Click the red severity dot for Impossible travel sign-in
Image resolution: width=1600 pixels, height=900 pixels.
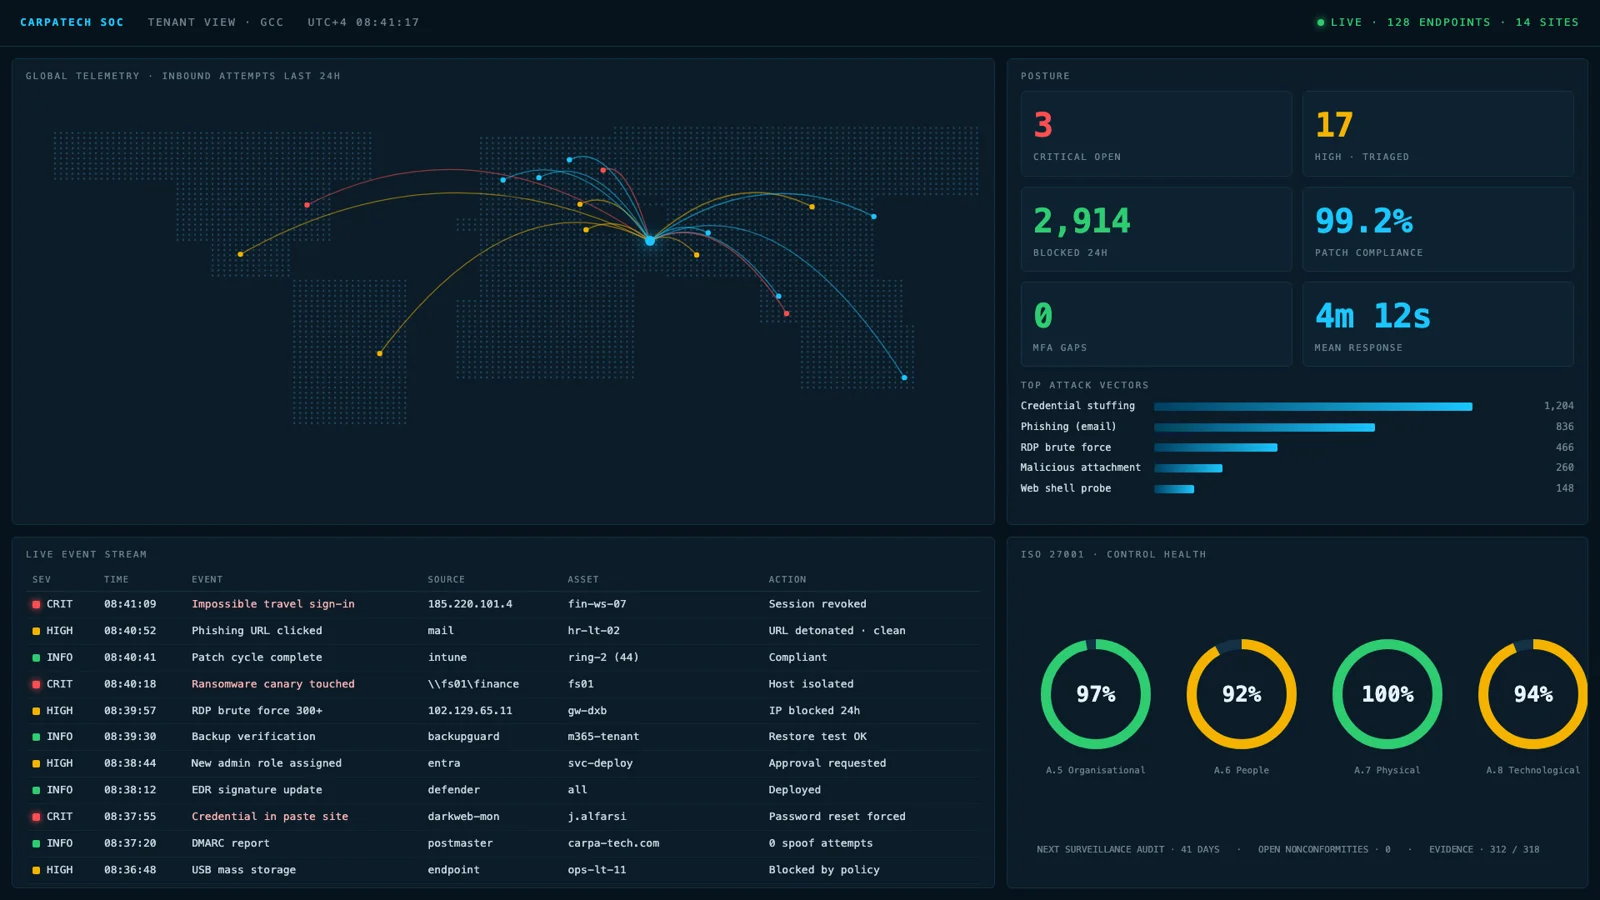pos(36,604)
